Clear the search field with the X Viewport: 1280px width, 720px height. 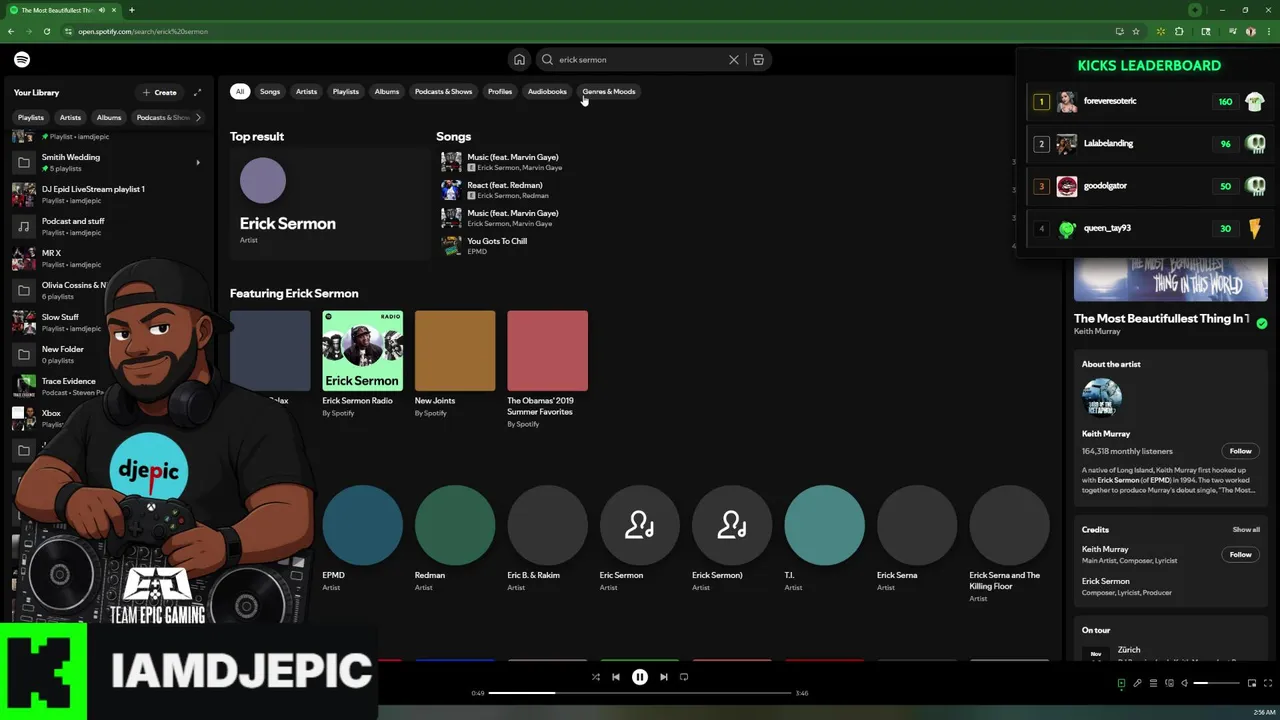click(x=734, y=60)
